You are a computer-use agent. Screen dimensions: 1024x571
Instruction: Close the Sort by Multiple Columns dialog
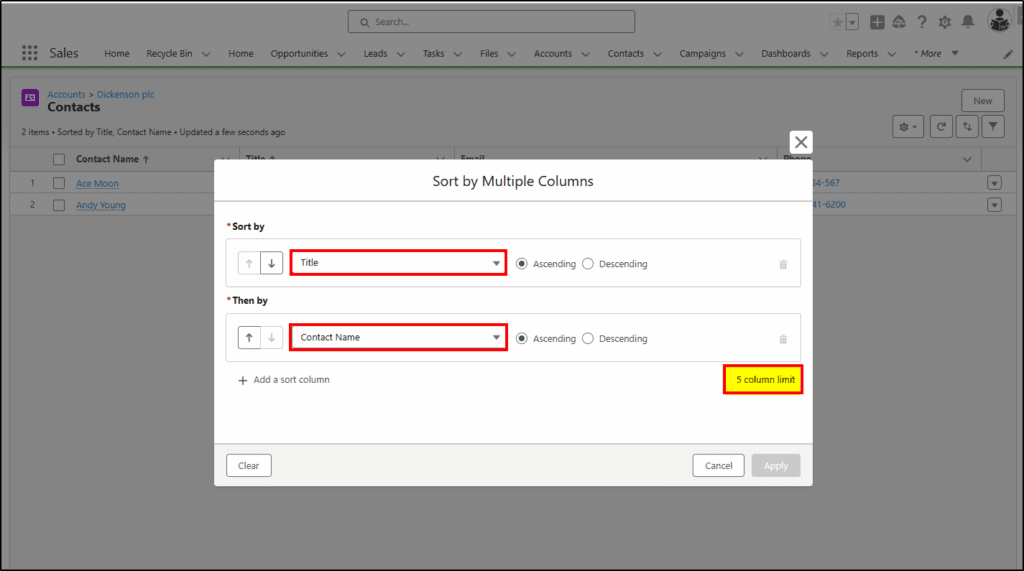[801, 142]
